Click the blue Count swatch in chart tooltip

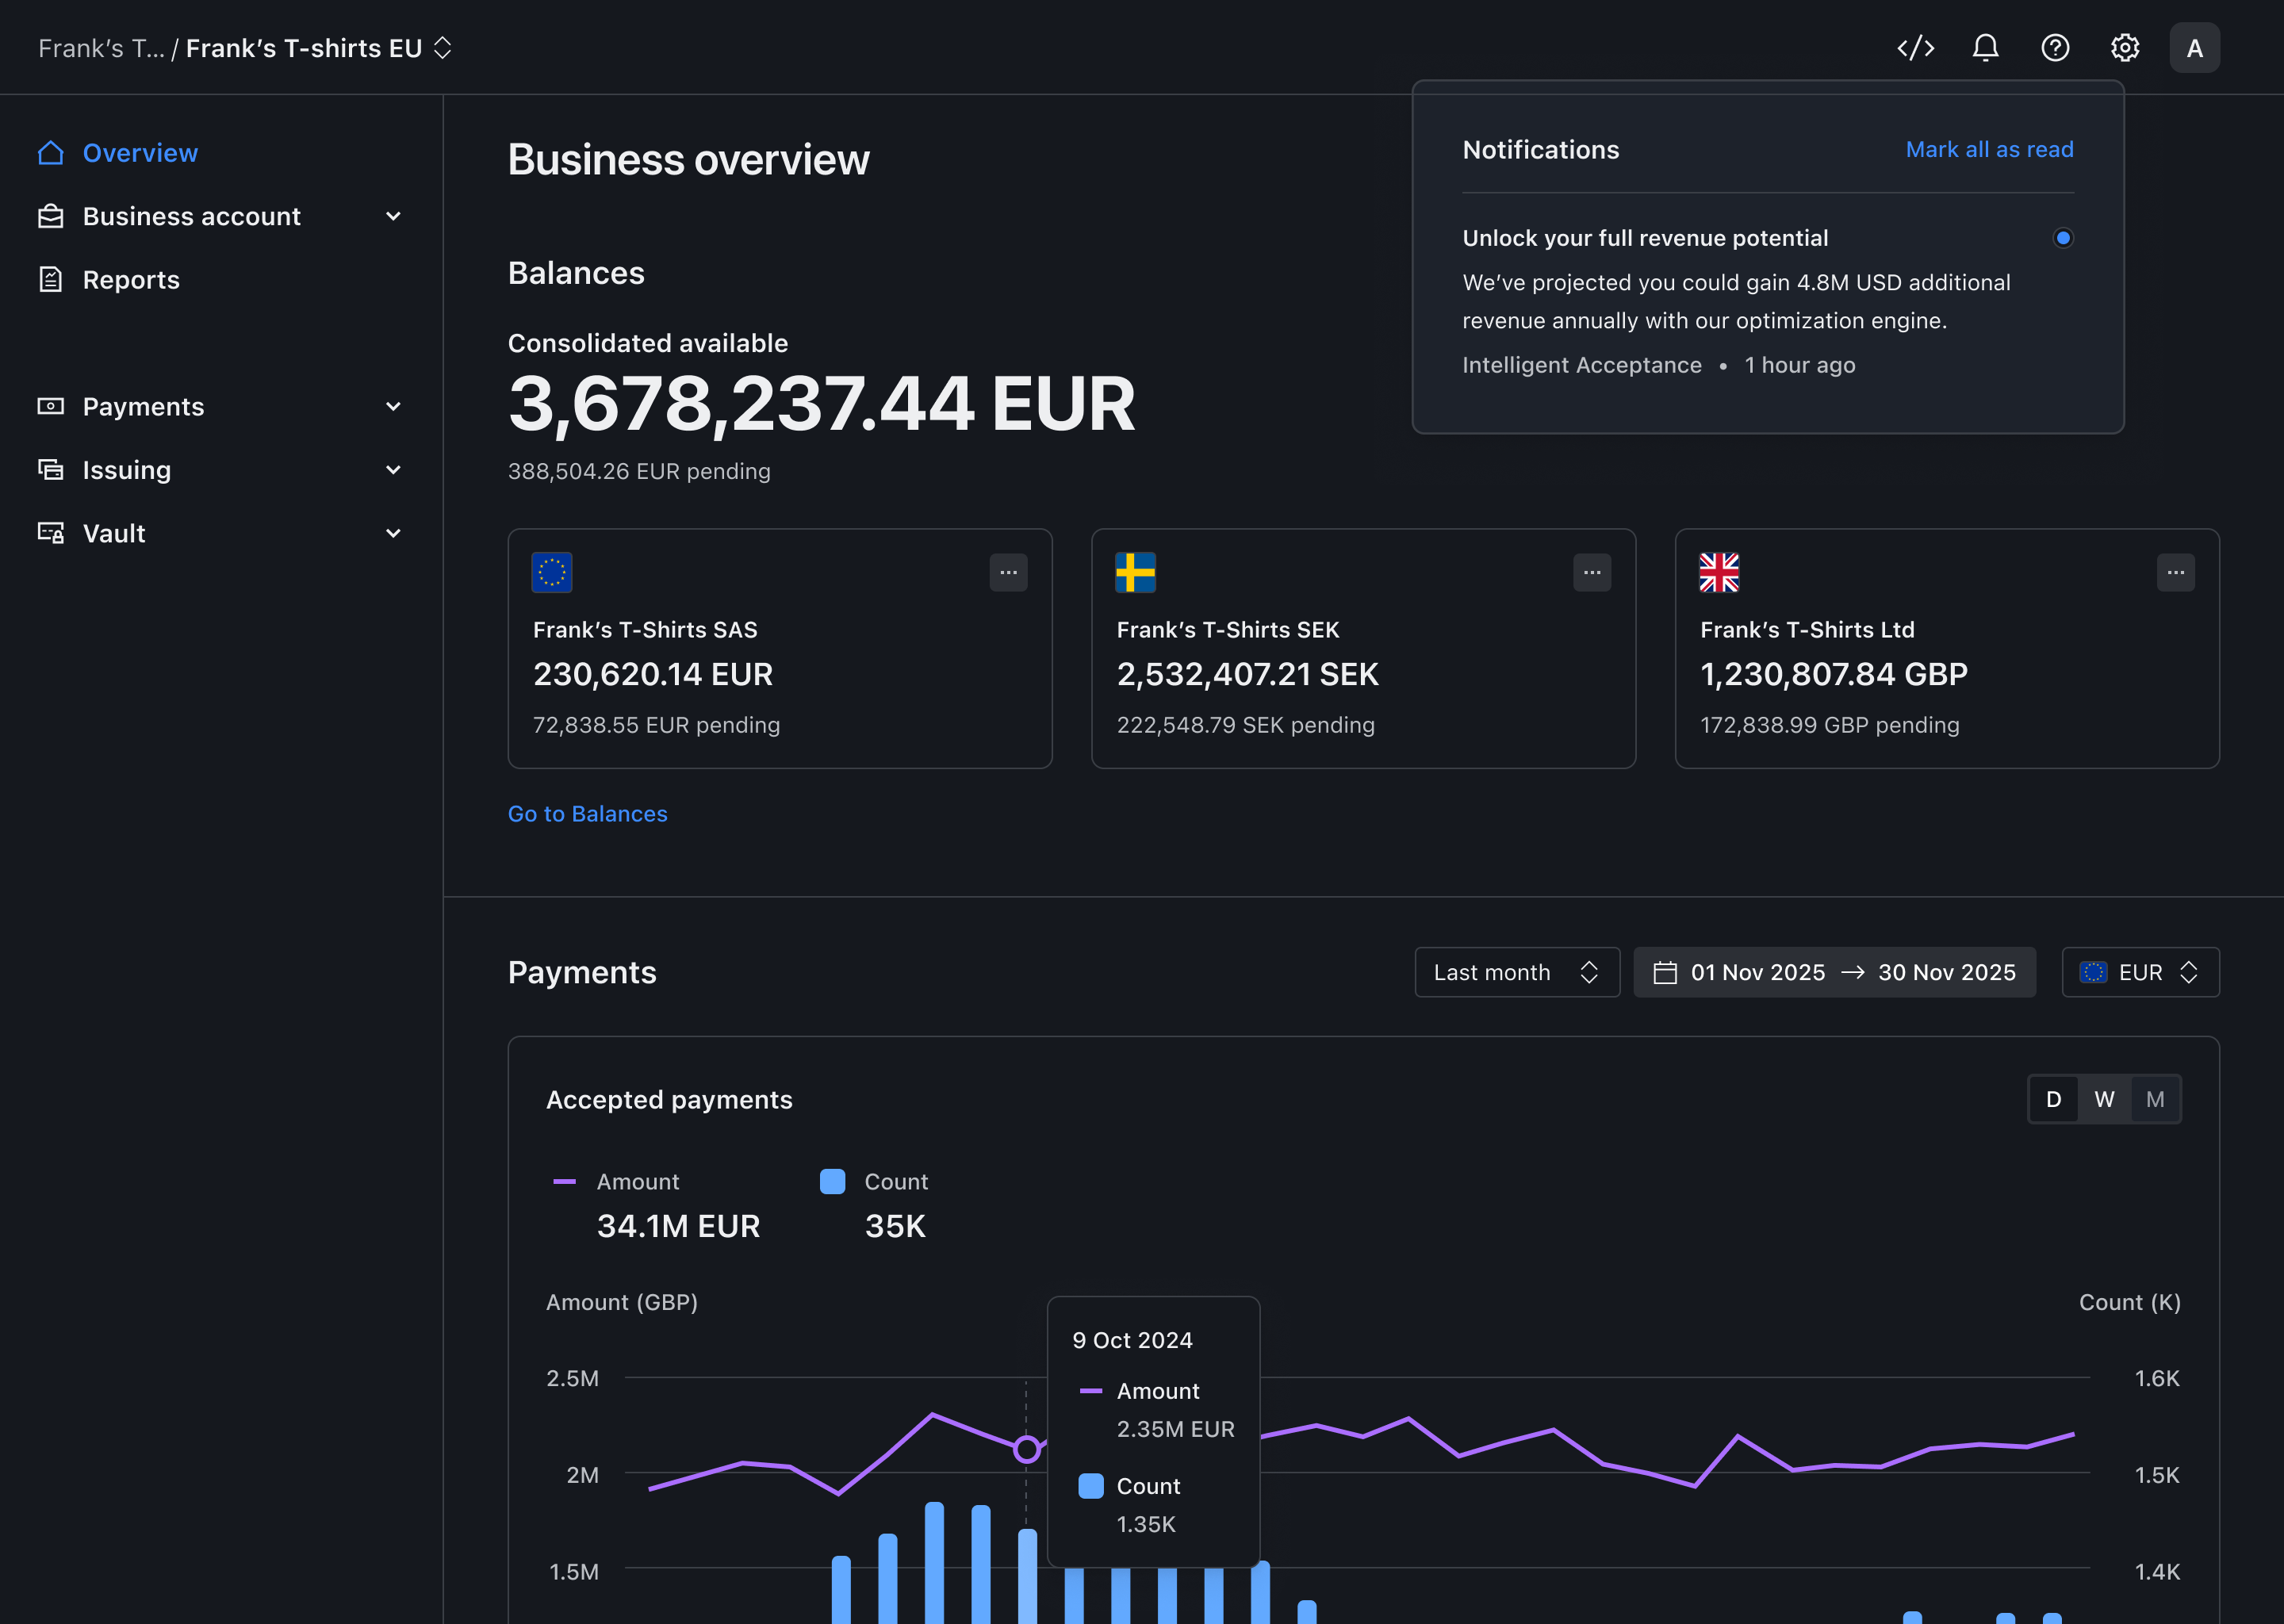point(1090,1486)
